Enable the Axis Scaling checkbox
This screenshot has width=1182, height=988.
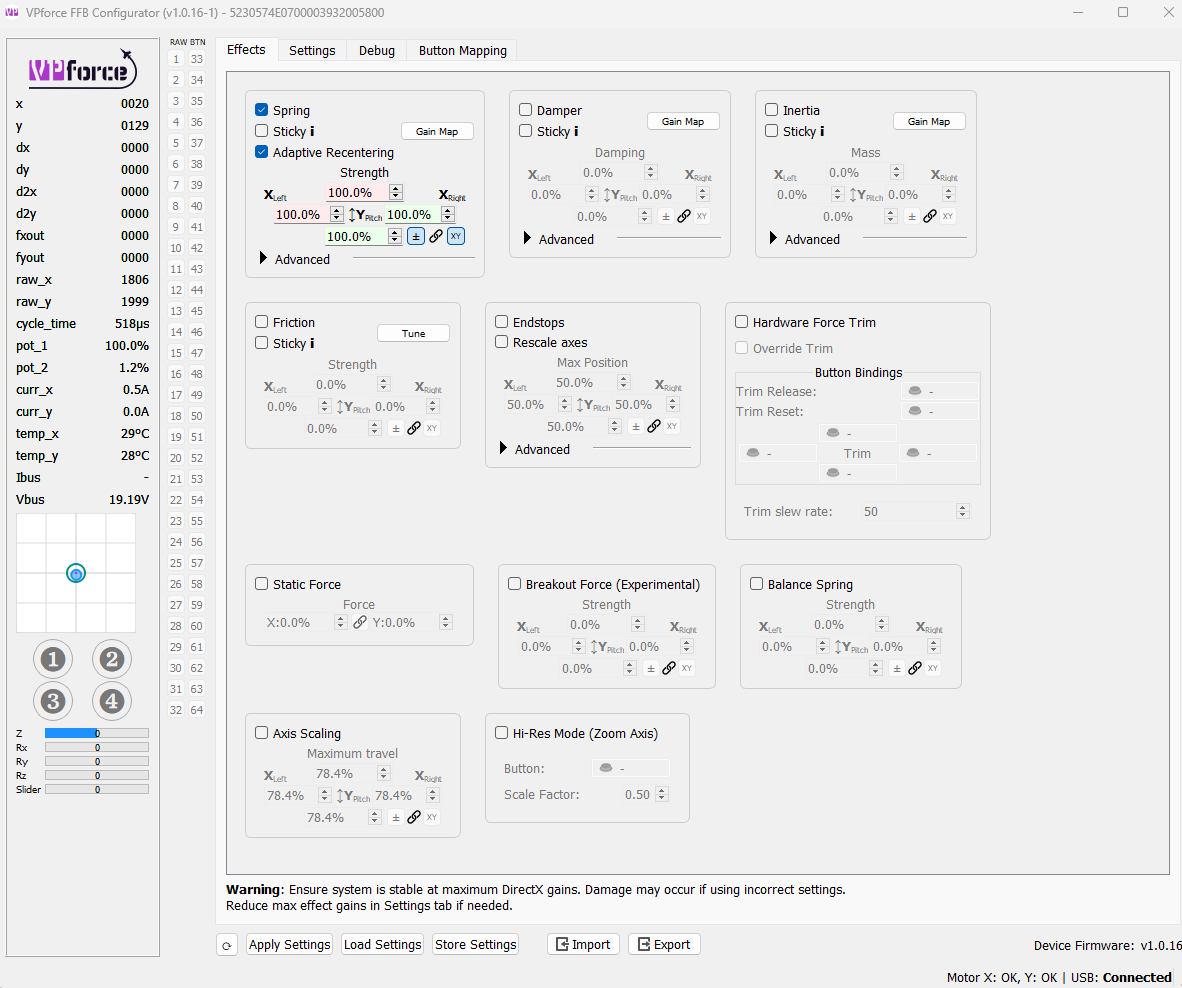pyautogui.click(x=262, y=733)
